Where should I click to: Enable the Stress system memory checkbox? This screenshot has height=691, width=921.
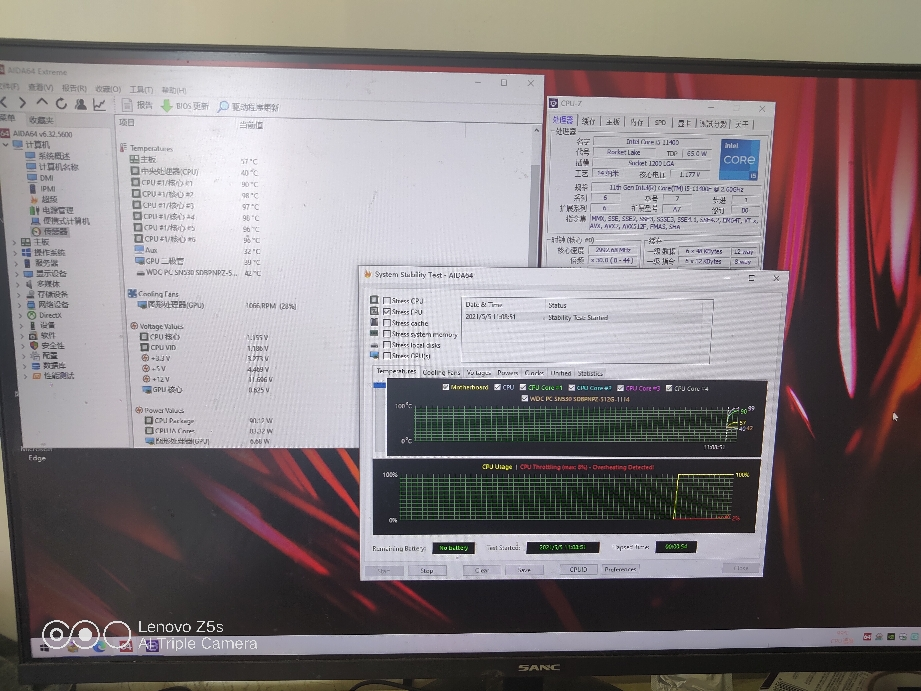[x=387, y=334]
